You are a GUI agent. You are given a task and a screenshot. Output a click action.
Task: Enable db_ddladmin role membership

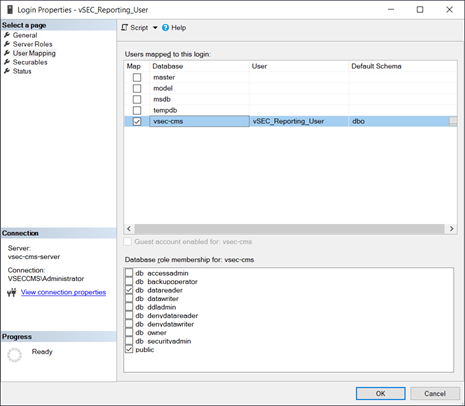[x=129, y=307]
